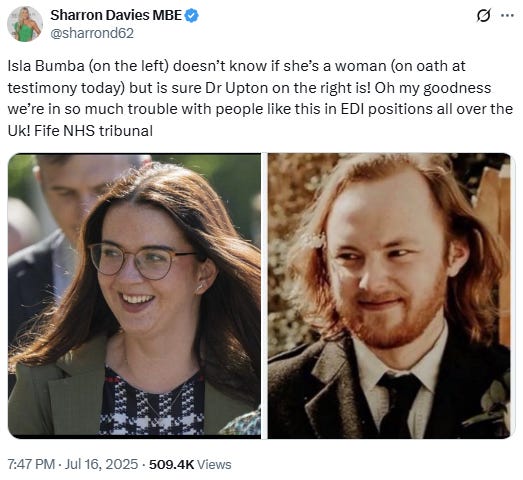Click the Views label
This screenshot has width=523, height=480.
pyautogui.click(x=214, y=464)
